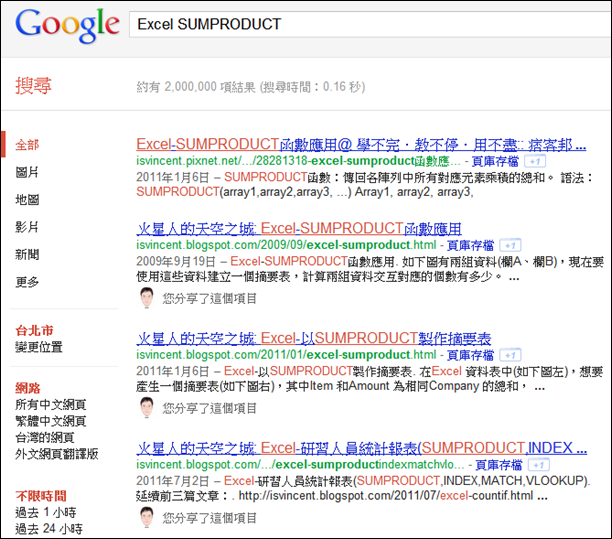The width and height of the screenshot is (612, 539).
Task: Click the 網路 filter heading
Action: tap(28, 388)
